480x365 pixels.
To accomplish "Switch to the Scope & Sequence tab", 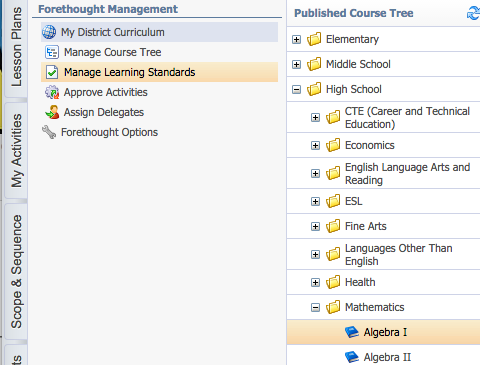I will (16, 271).
